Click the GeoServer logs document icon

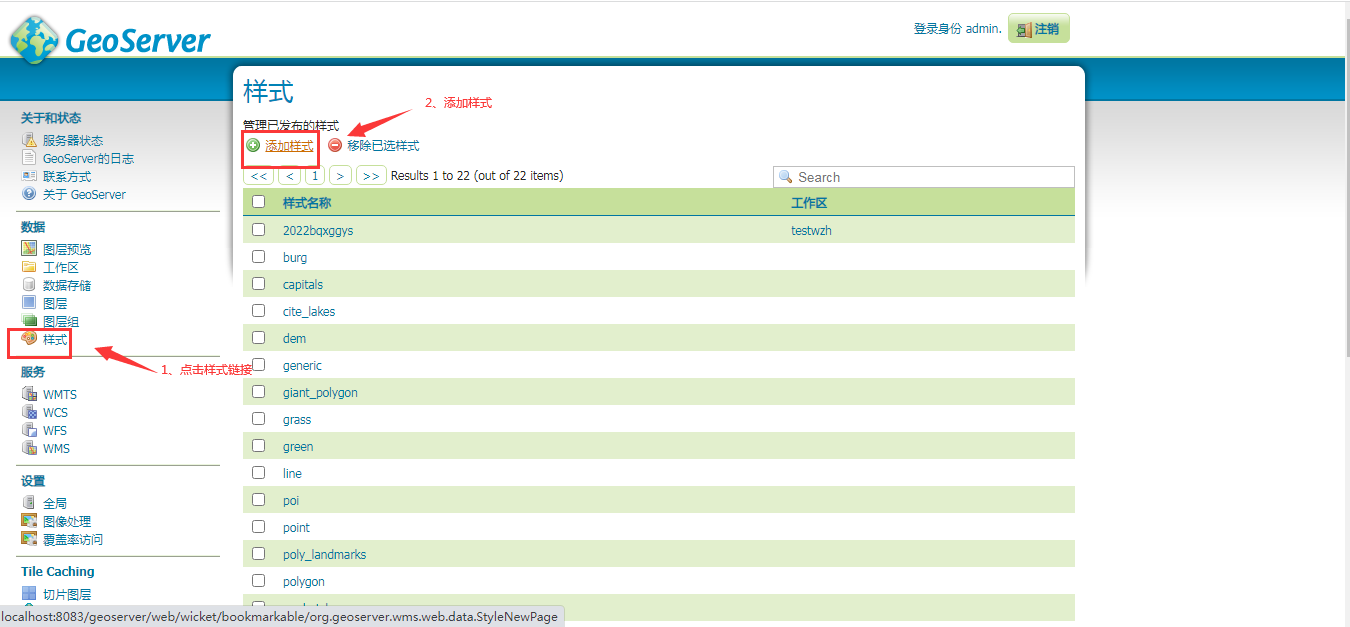(x=29, y=158)
